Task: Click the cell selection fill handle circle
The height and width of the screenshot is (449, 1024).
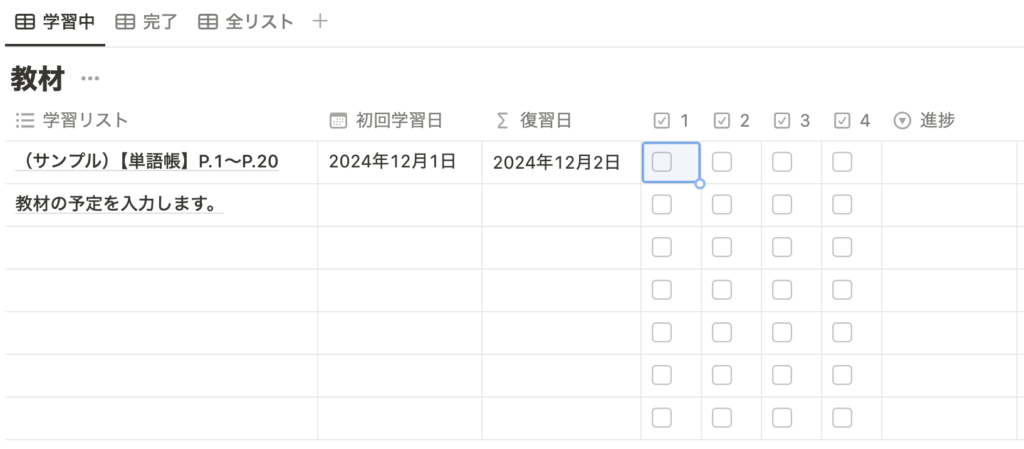Action: (x=700, y=184)
